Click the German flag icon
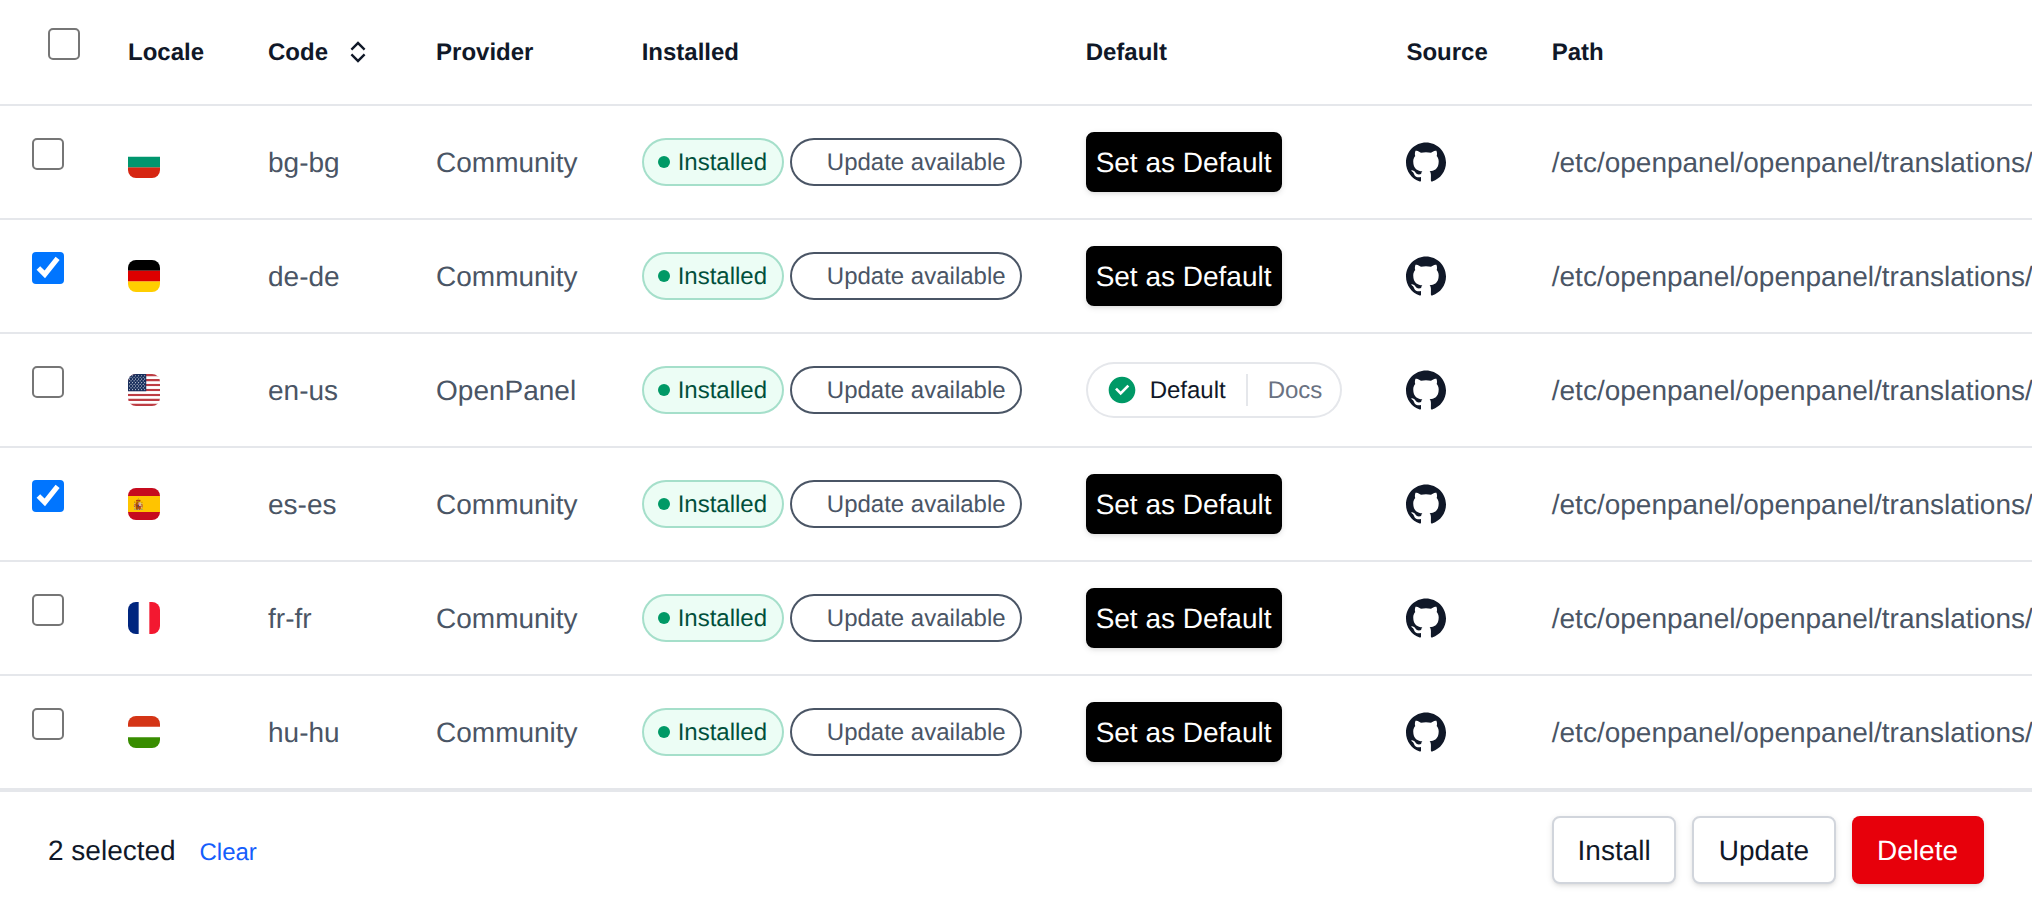The width and height of the screenshot is (2032, 908). (x=144, y=276)
